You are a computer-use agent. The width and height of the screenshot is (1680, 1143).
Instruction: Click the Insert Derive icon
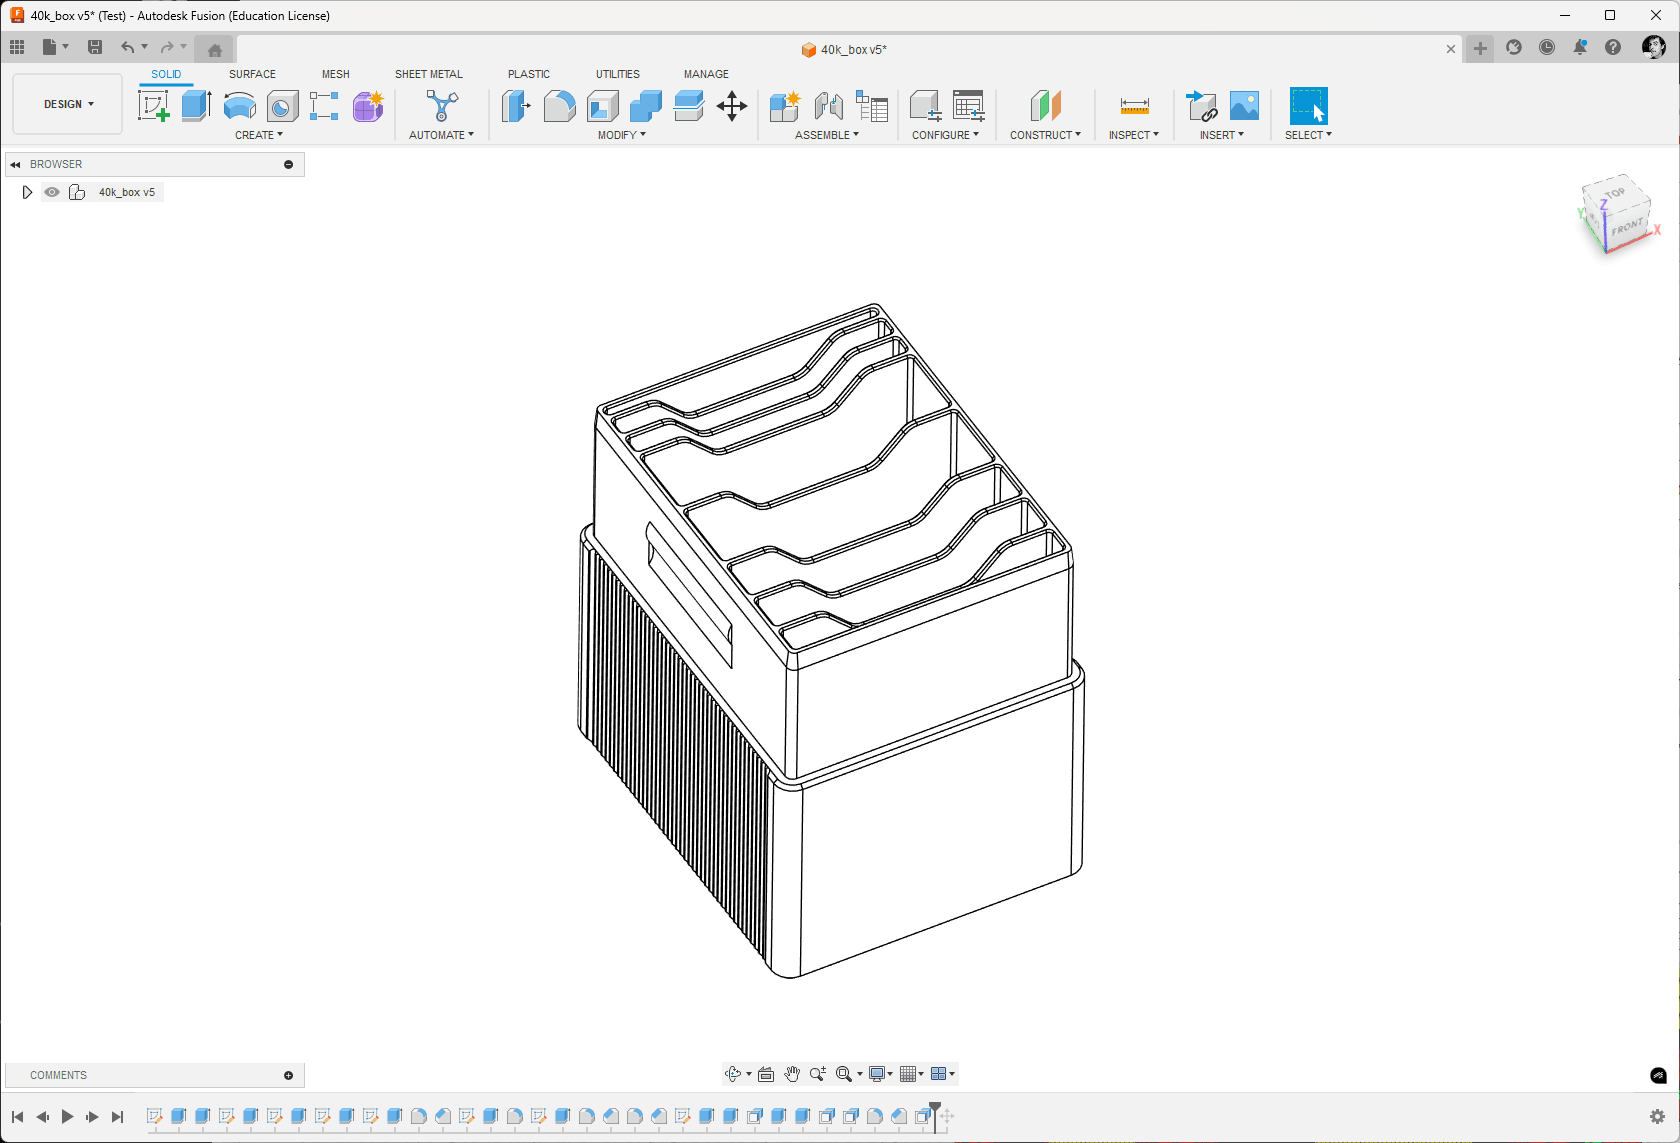1201,105
